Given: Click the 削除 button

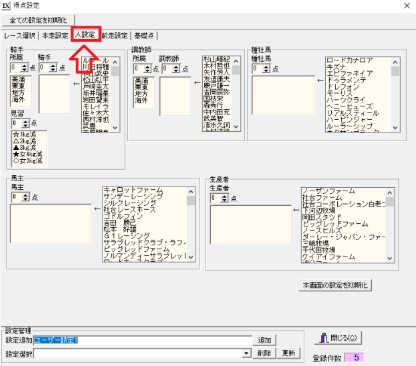Looking at the screenshot, I should (264, 353).
